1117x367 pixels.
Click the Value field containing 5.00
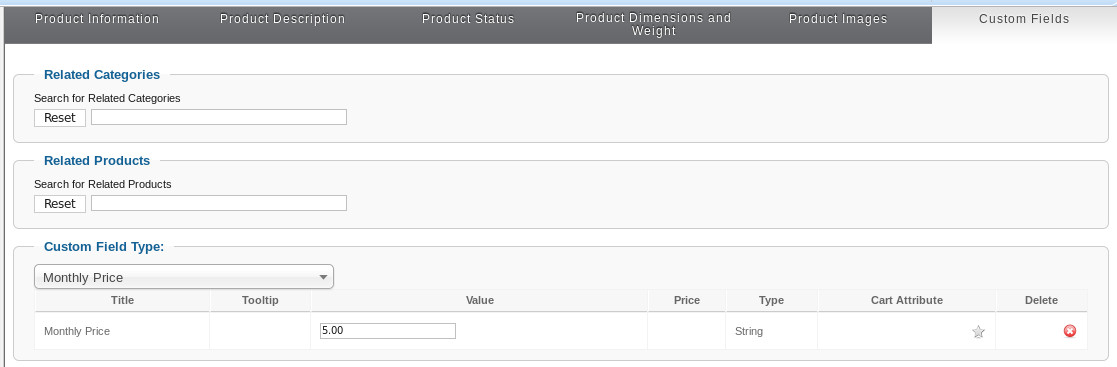[x=388, y=331]
